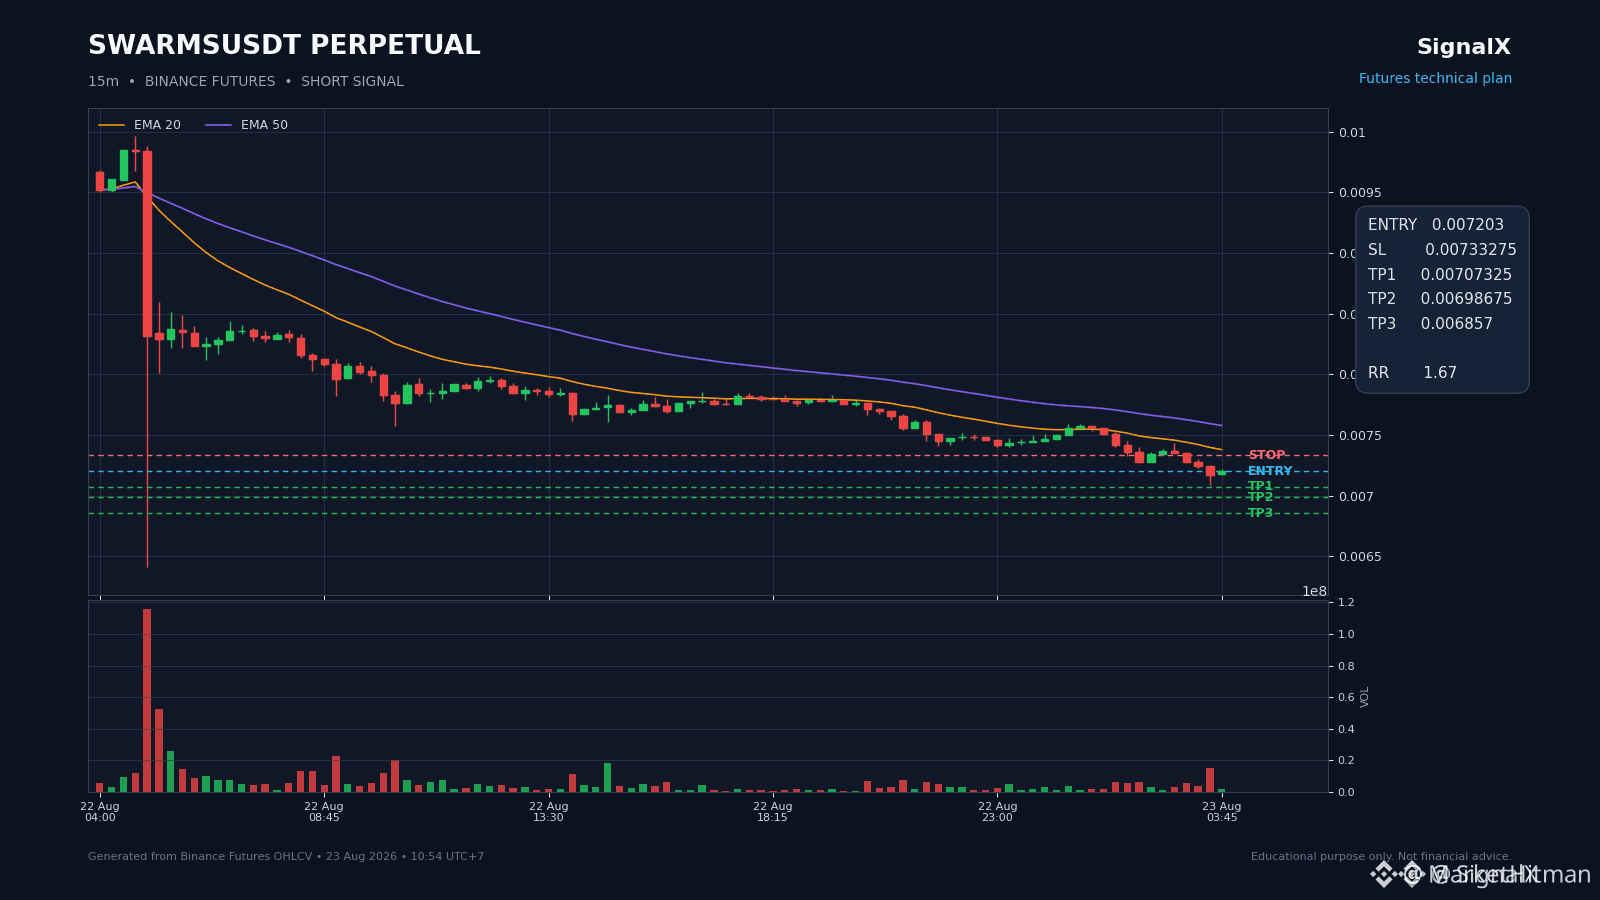Click the green TP3 line label on chart

point(1260,513)
